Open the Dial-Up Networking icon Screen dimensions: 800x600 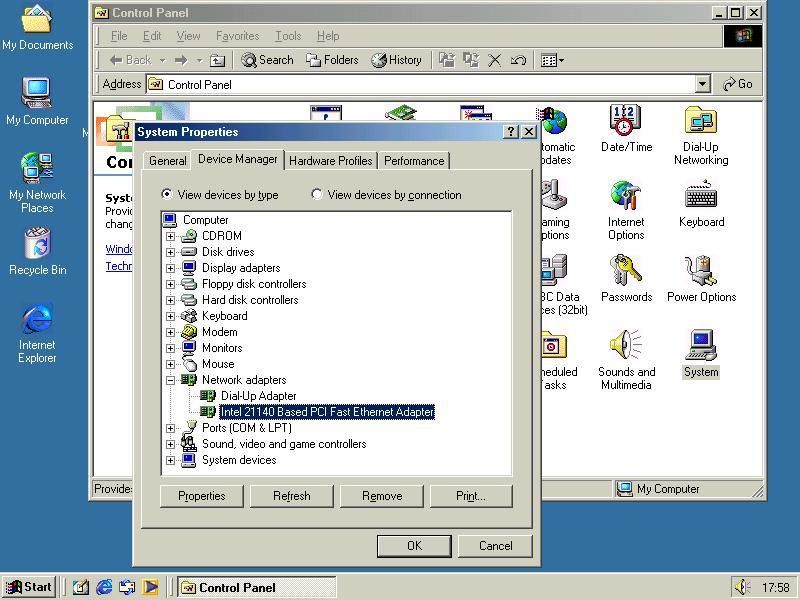point(700,123)
